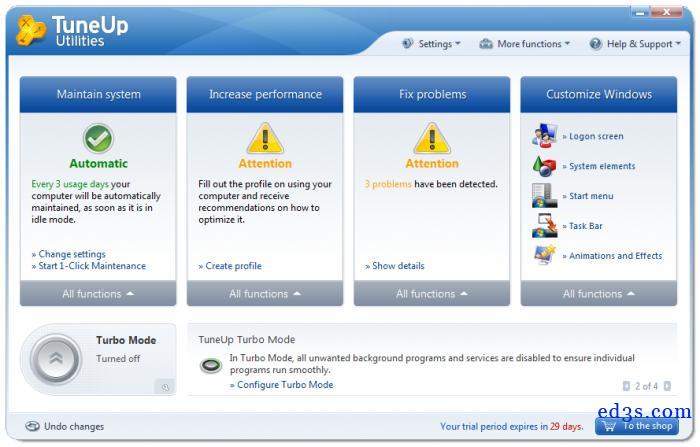Go to next tip, right of 2 of 4
This screenshot has width=700, height=447.
click(667, 386)
